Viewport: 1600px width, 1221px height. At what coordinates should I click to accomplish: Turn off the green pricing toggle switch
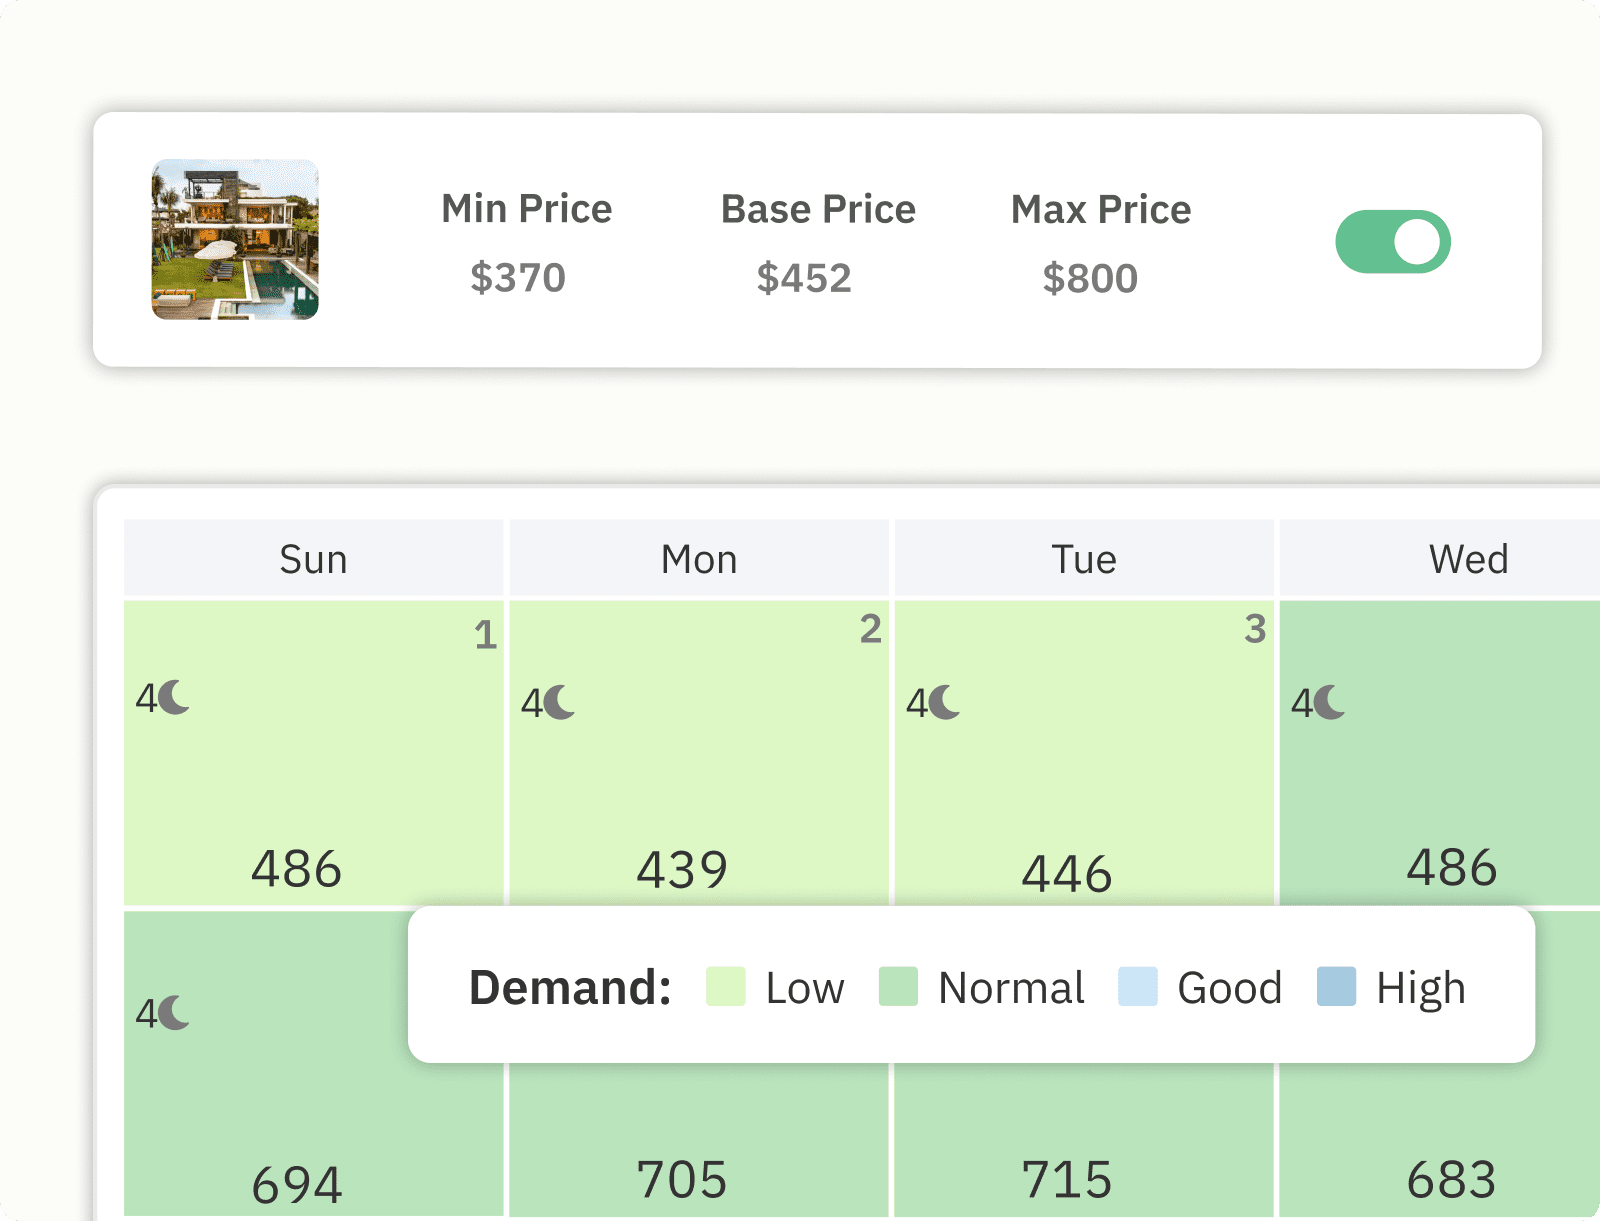1393,242
